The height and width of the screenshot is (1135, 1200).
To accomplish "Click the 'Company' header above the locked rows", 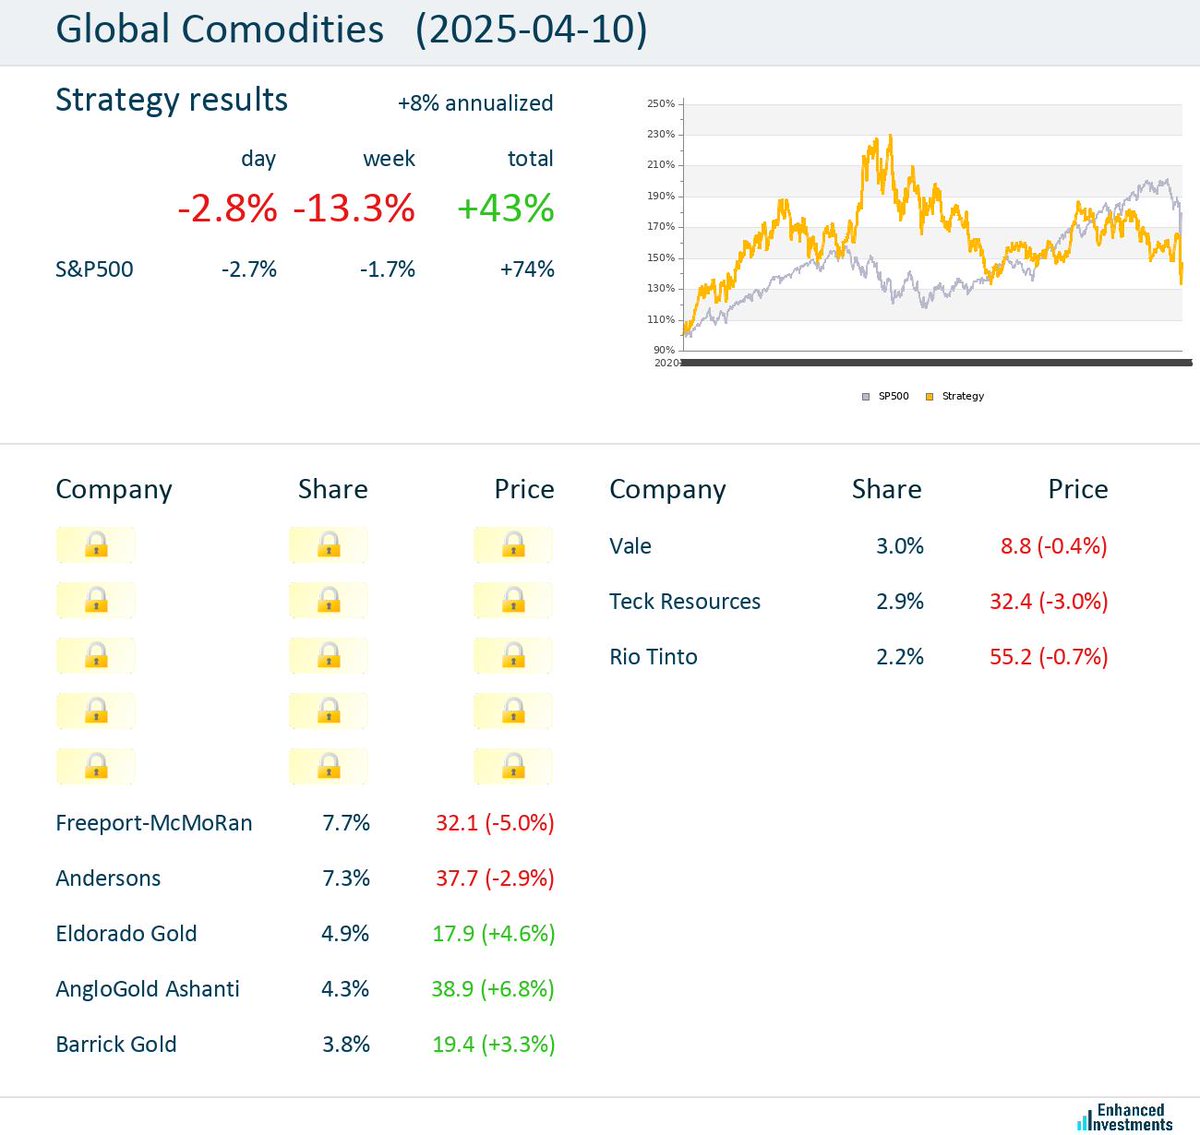I will click(x=114, y=490).
